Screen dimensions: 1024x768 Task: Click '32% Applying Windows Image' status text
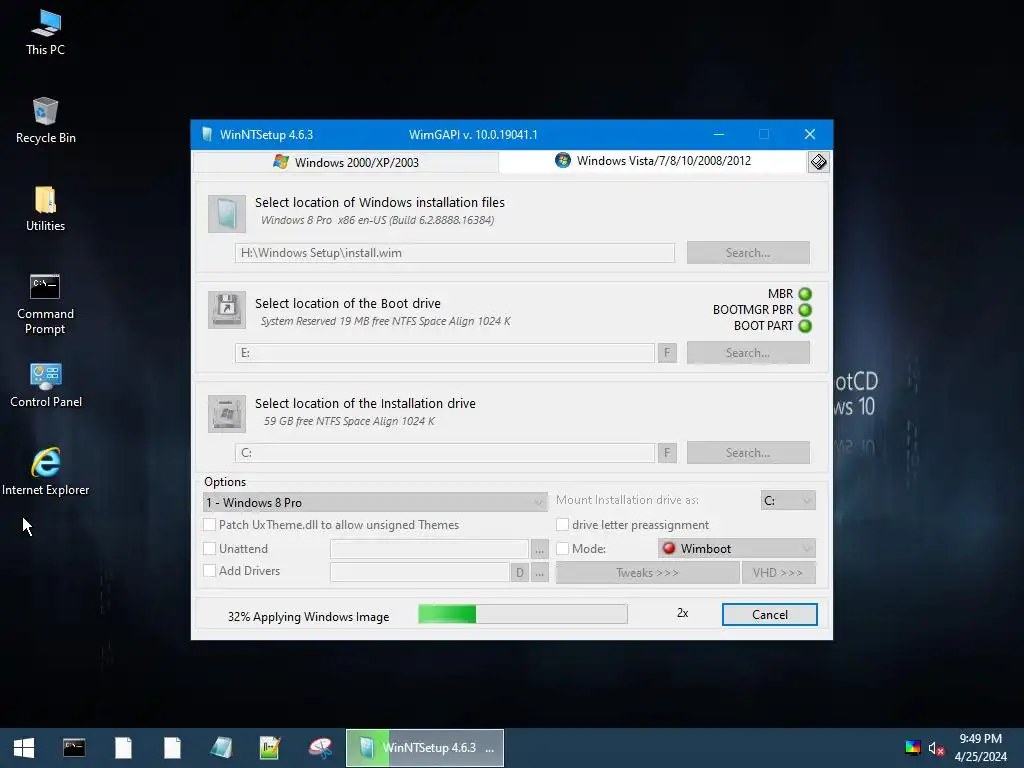[x=308, y=616]
